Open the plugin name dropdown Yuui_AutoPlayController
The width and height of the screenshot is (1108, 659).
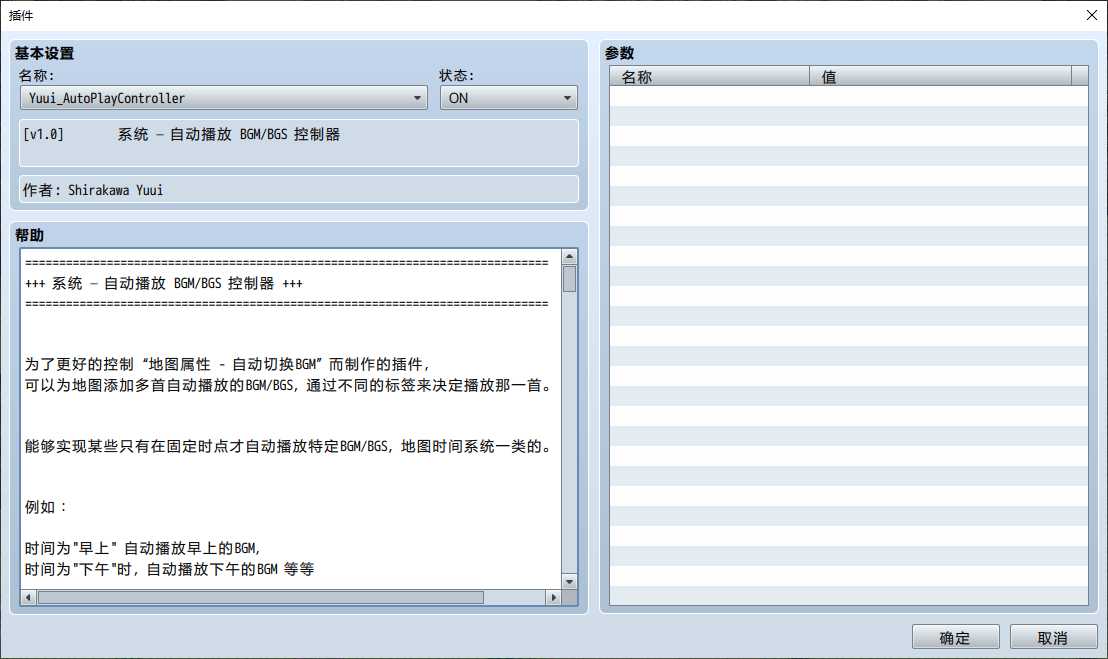(223, 98)
